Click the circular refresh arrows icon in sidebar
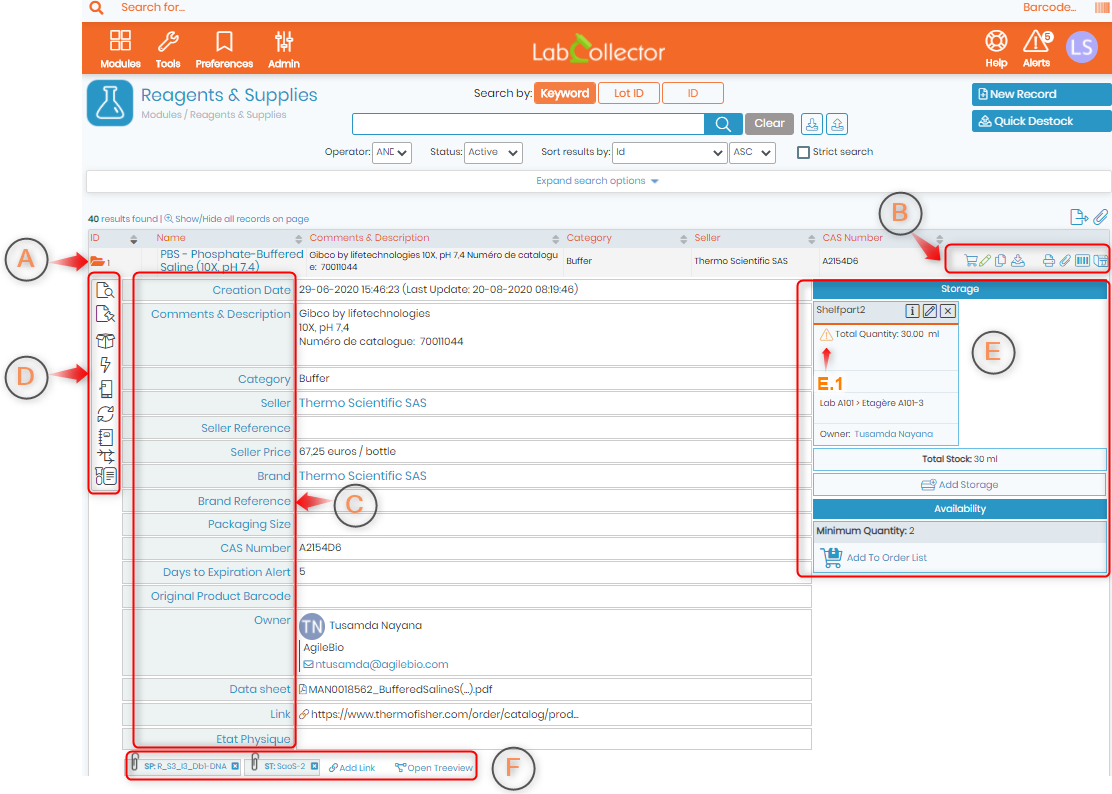This screenshot has width=1112, height=794. tap(106, 413)
